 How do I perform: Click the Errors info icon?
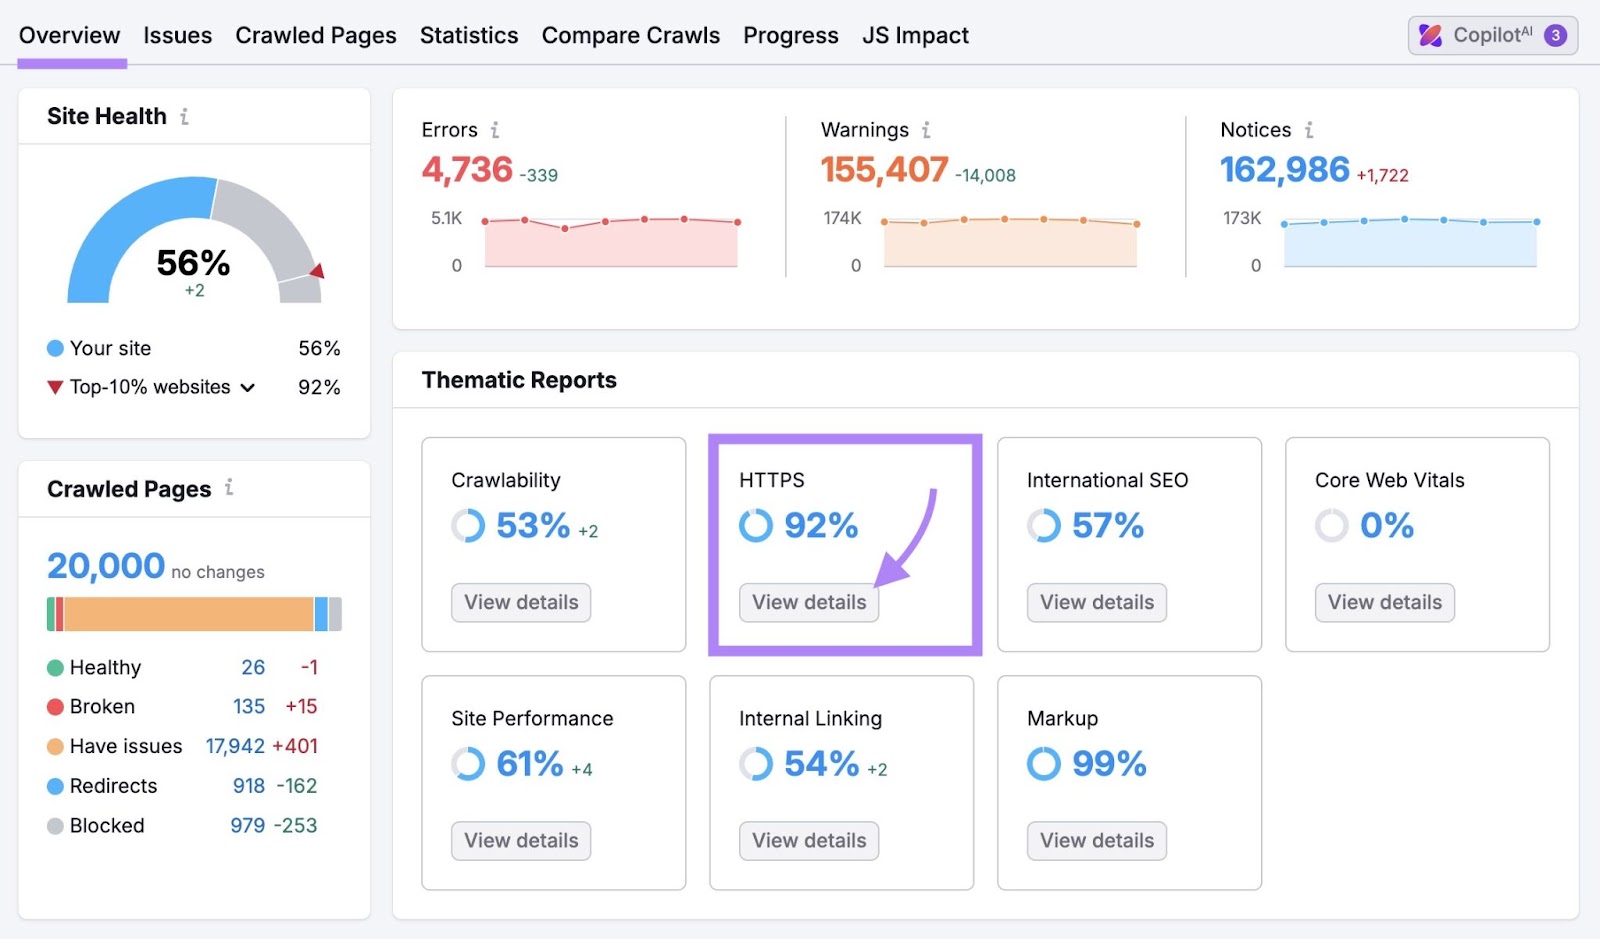click(497, 130)
